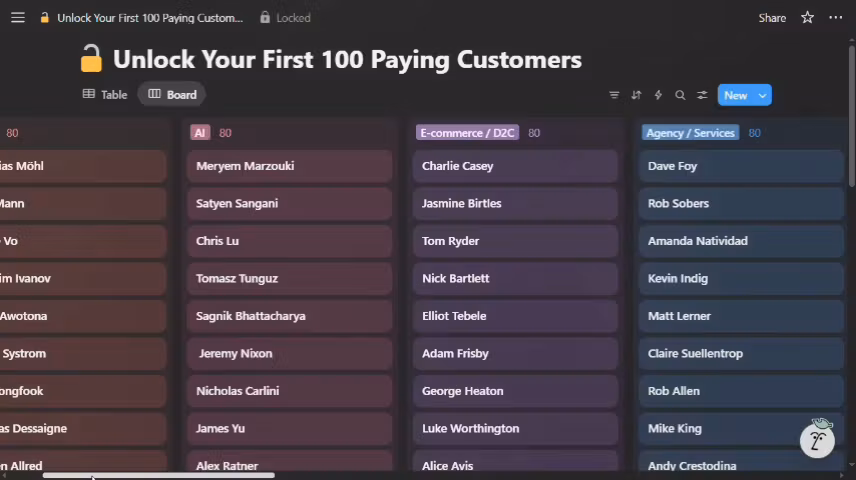This screenshot has height=480, width=856.
Task: Open the sidebar hamburger menu
Action: coord(18,18)
